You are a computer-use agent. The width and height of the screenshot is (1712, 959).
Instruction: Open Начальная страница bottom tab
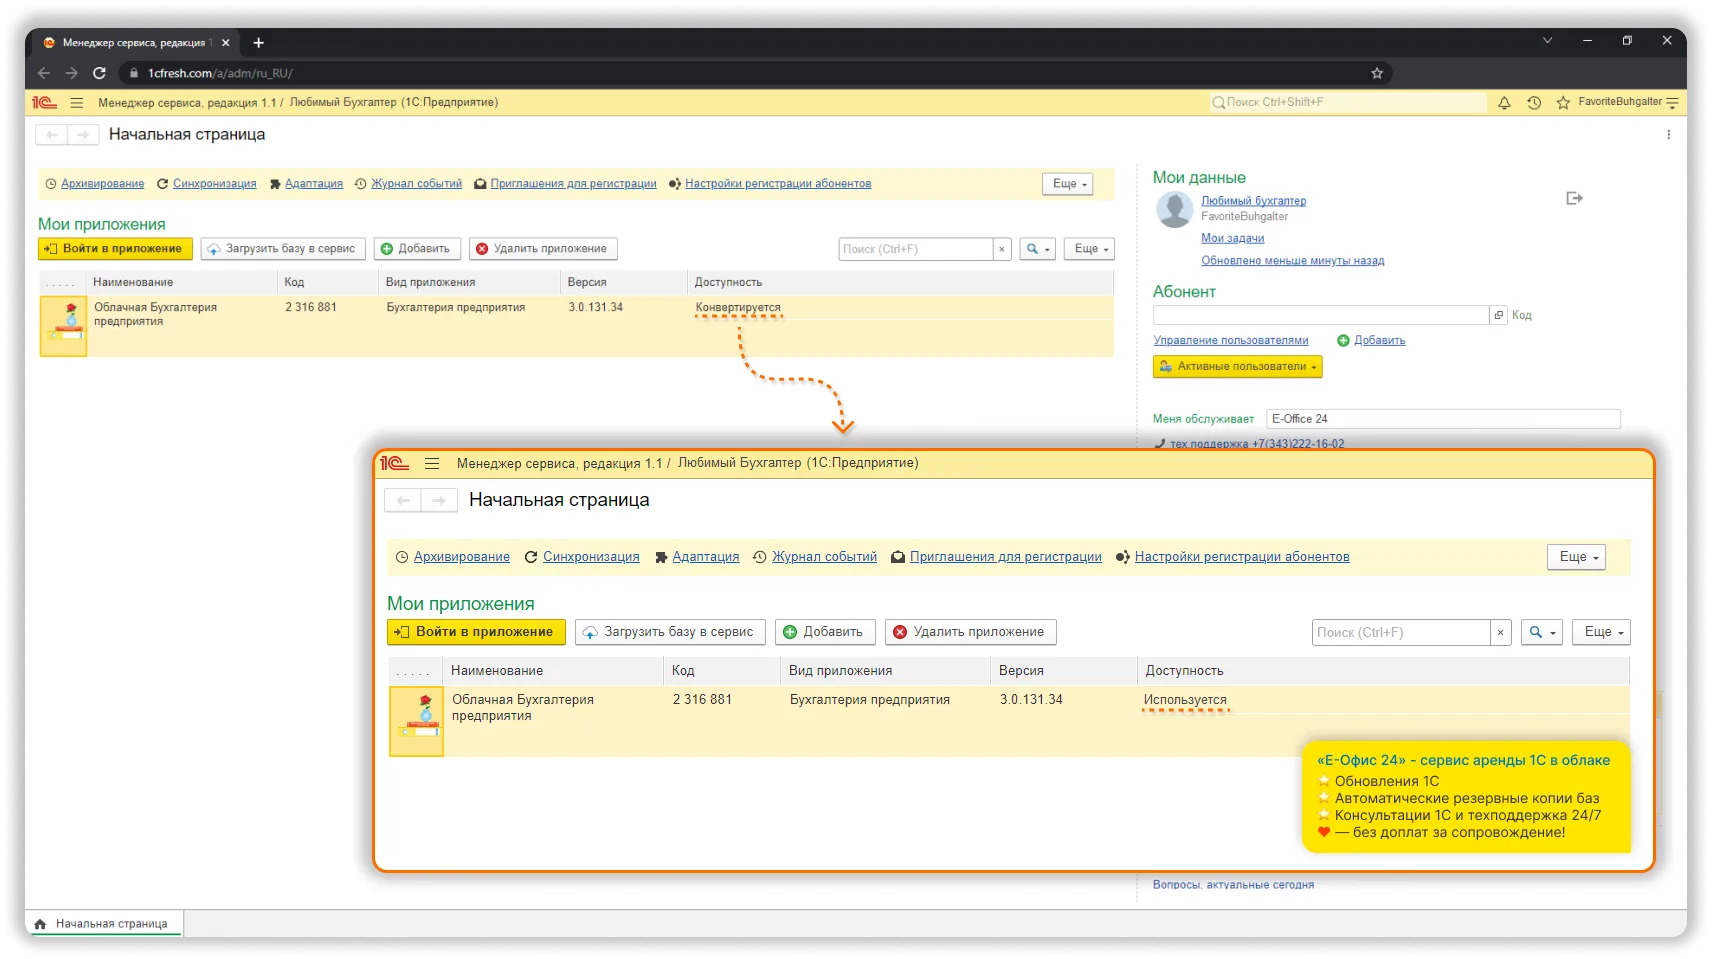click(x=104, y=924)
